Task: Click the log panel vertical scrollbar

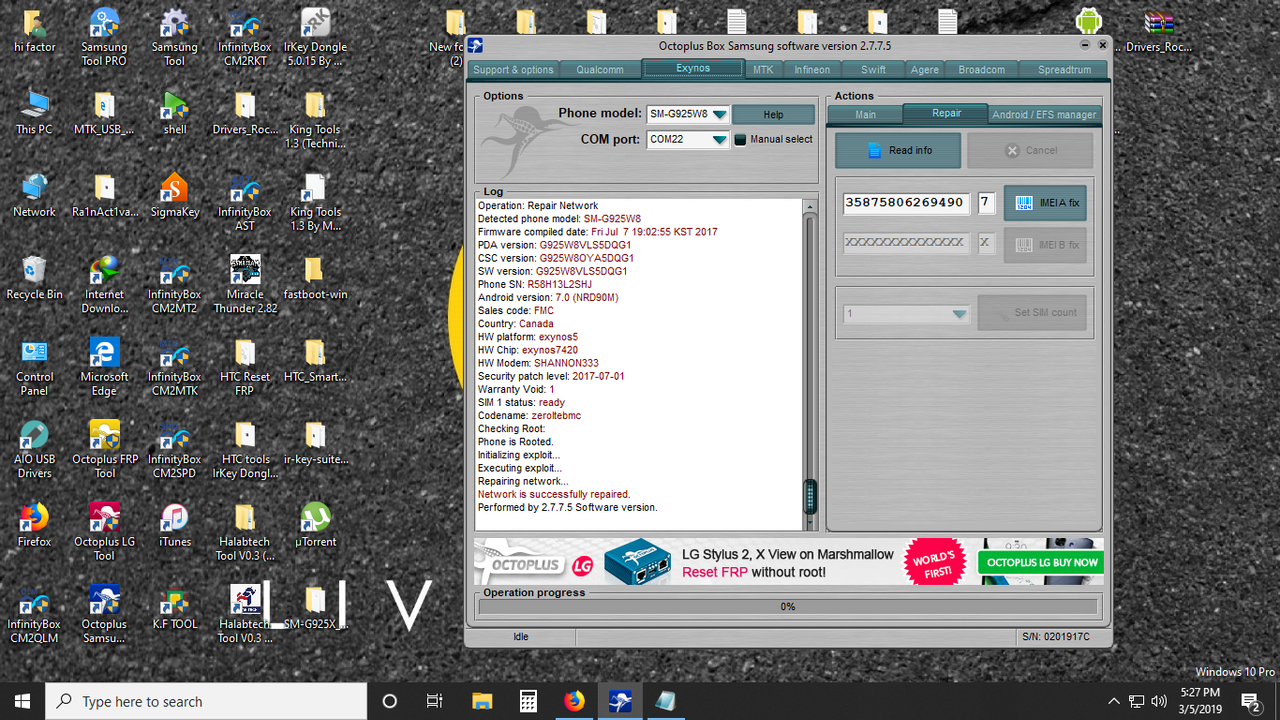Action: [810, 365]
